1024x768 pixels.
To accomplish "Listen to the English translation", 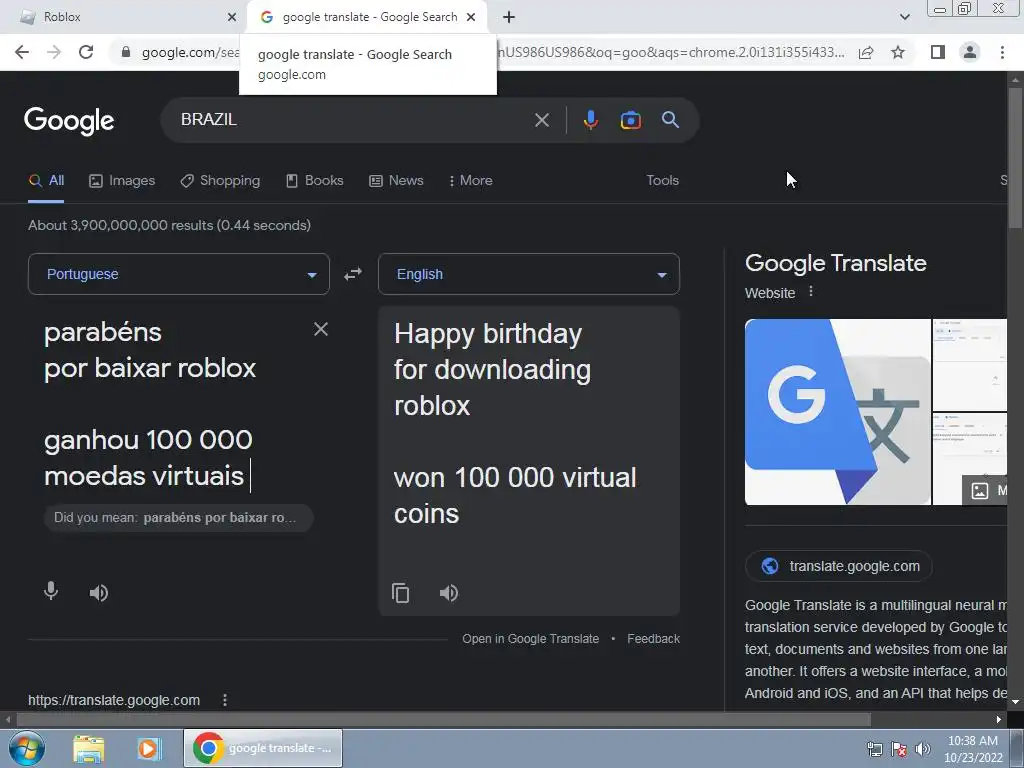I will [x=449, y=593].
